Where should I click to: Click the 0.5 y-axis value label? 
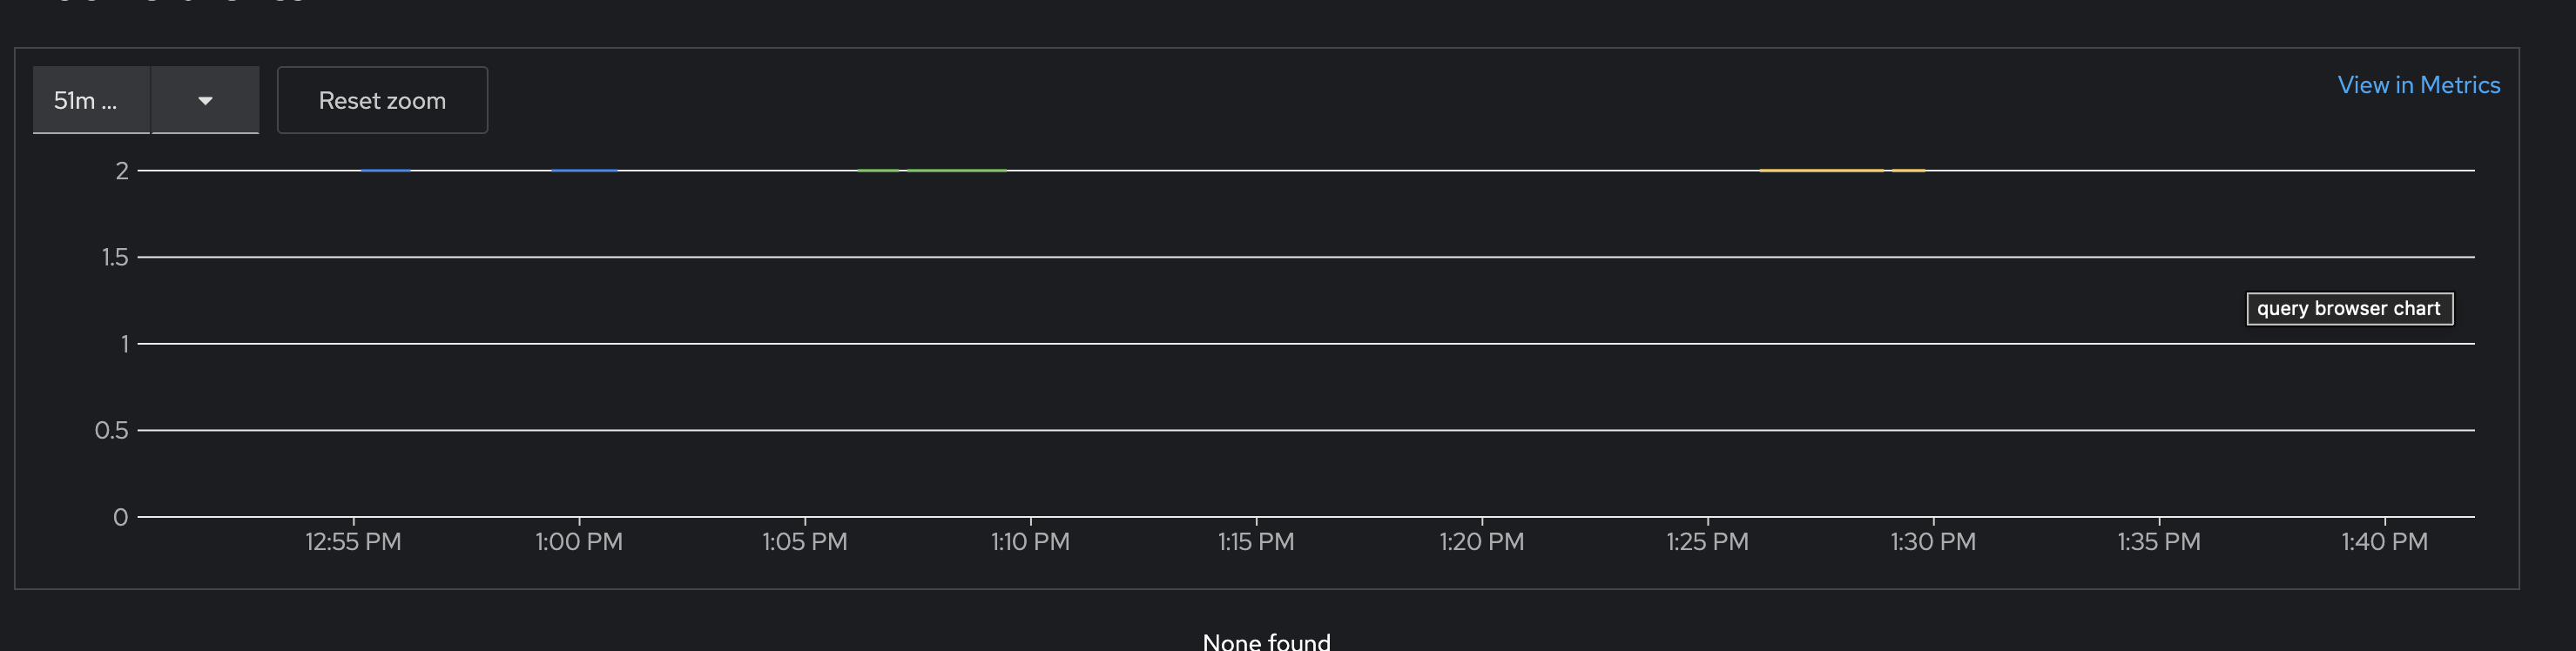pos(112,430)
